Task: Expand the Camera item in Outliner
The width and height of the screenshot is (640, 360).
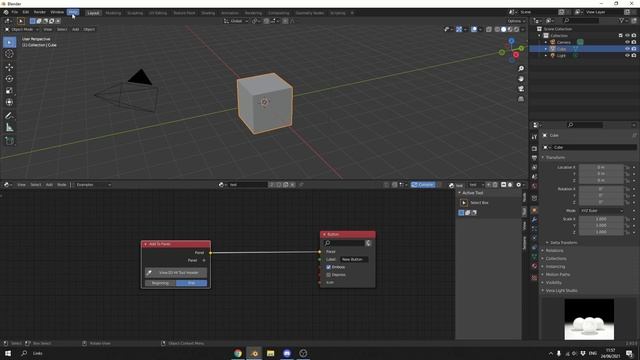Action: [546, 42]
